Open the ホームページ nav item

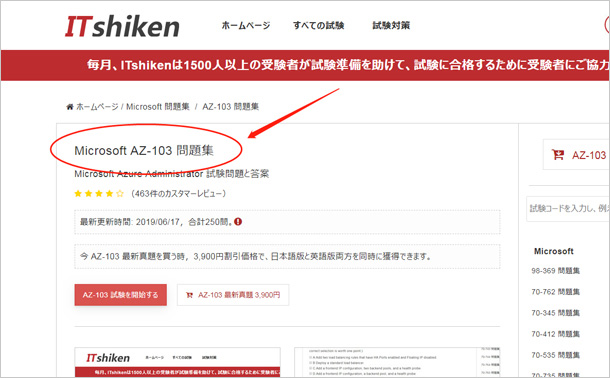coord(245,26)
